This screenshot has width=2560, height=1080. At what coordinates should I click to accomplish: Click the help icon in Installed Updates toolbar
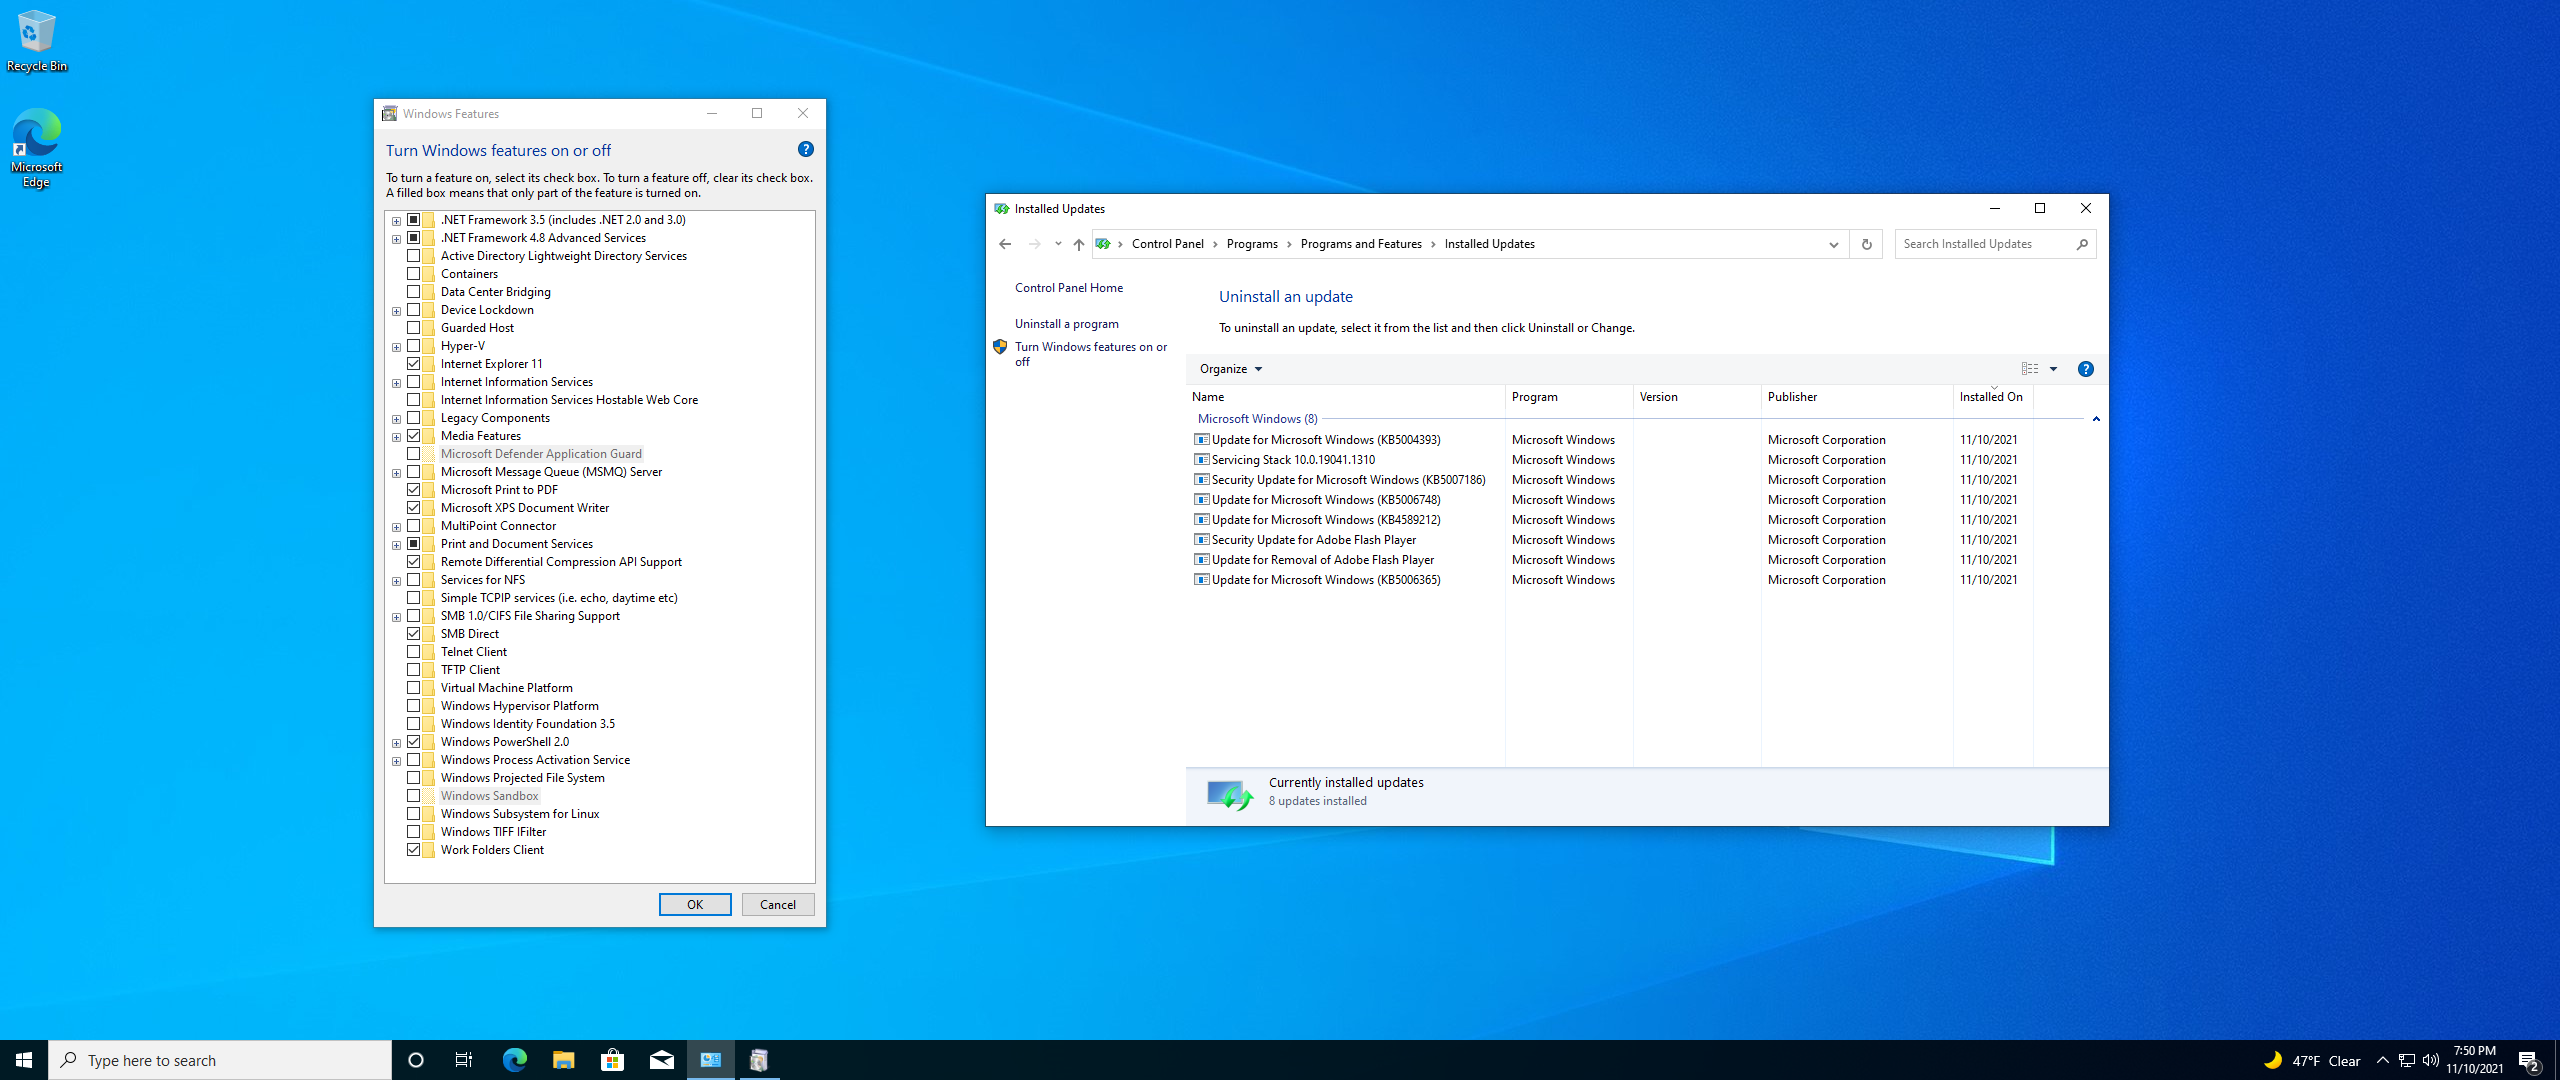click(2085, 369)
